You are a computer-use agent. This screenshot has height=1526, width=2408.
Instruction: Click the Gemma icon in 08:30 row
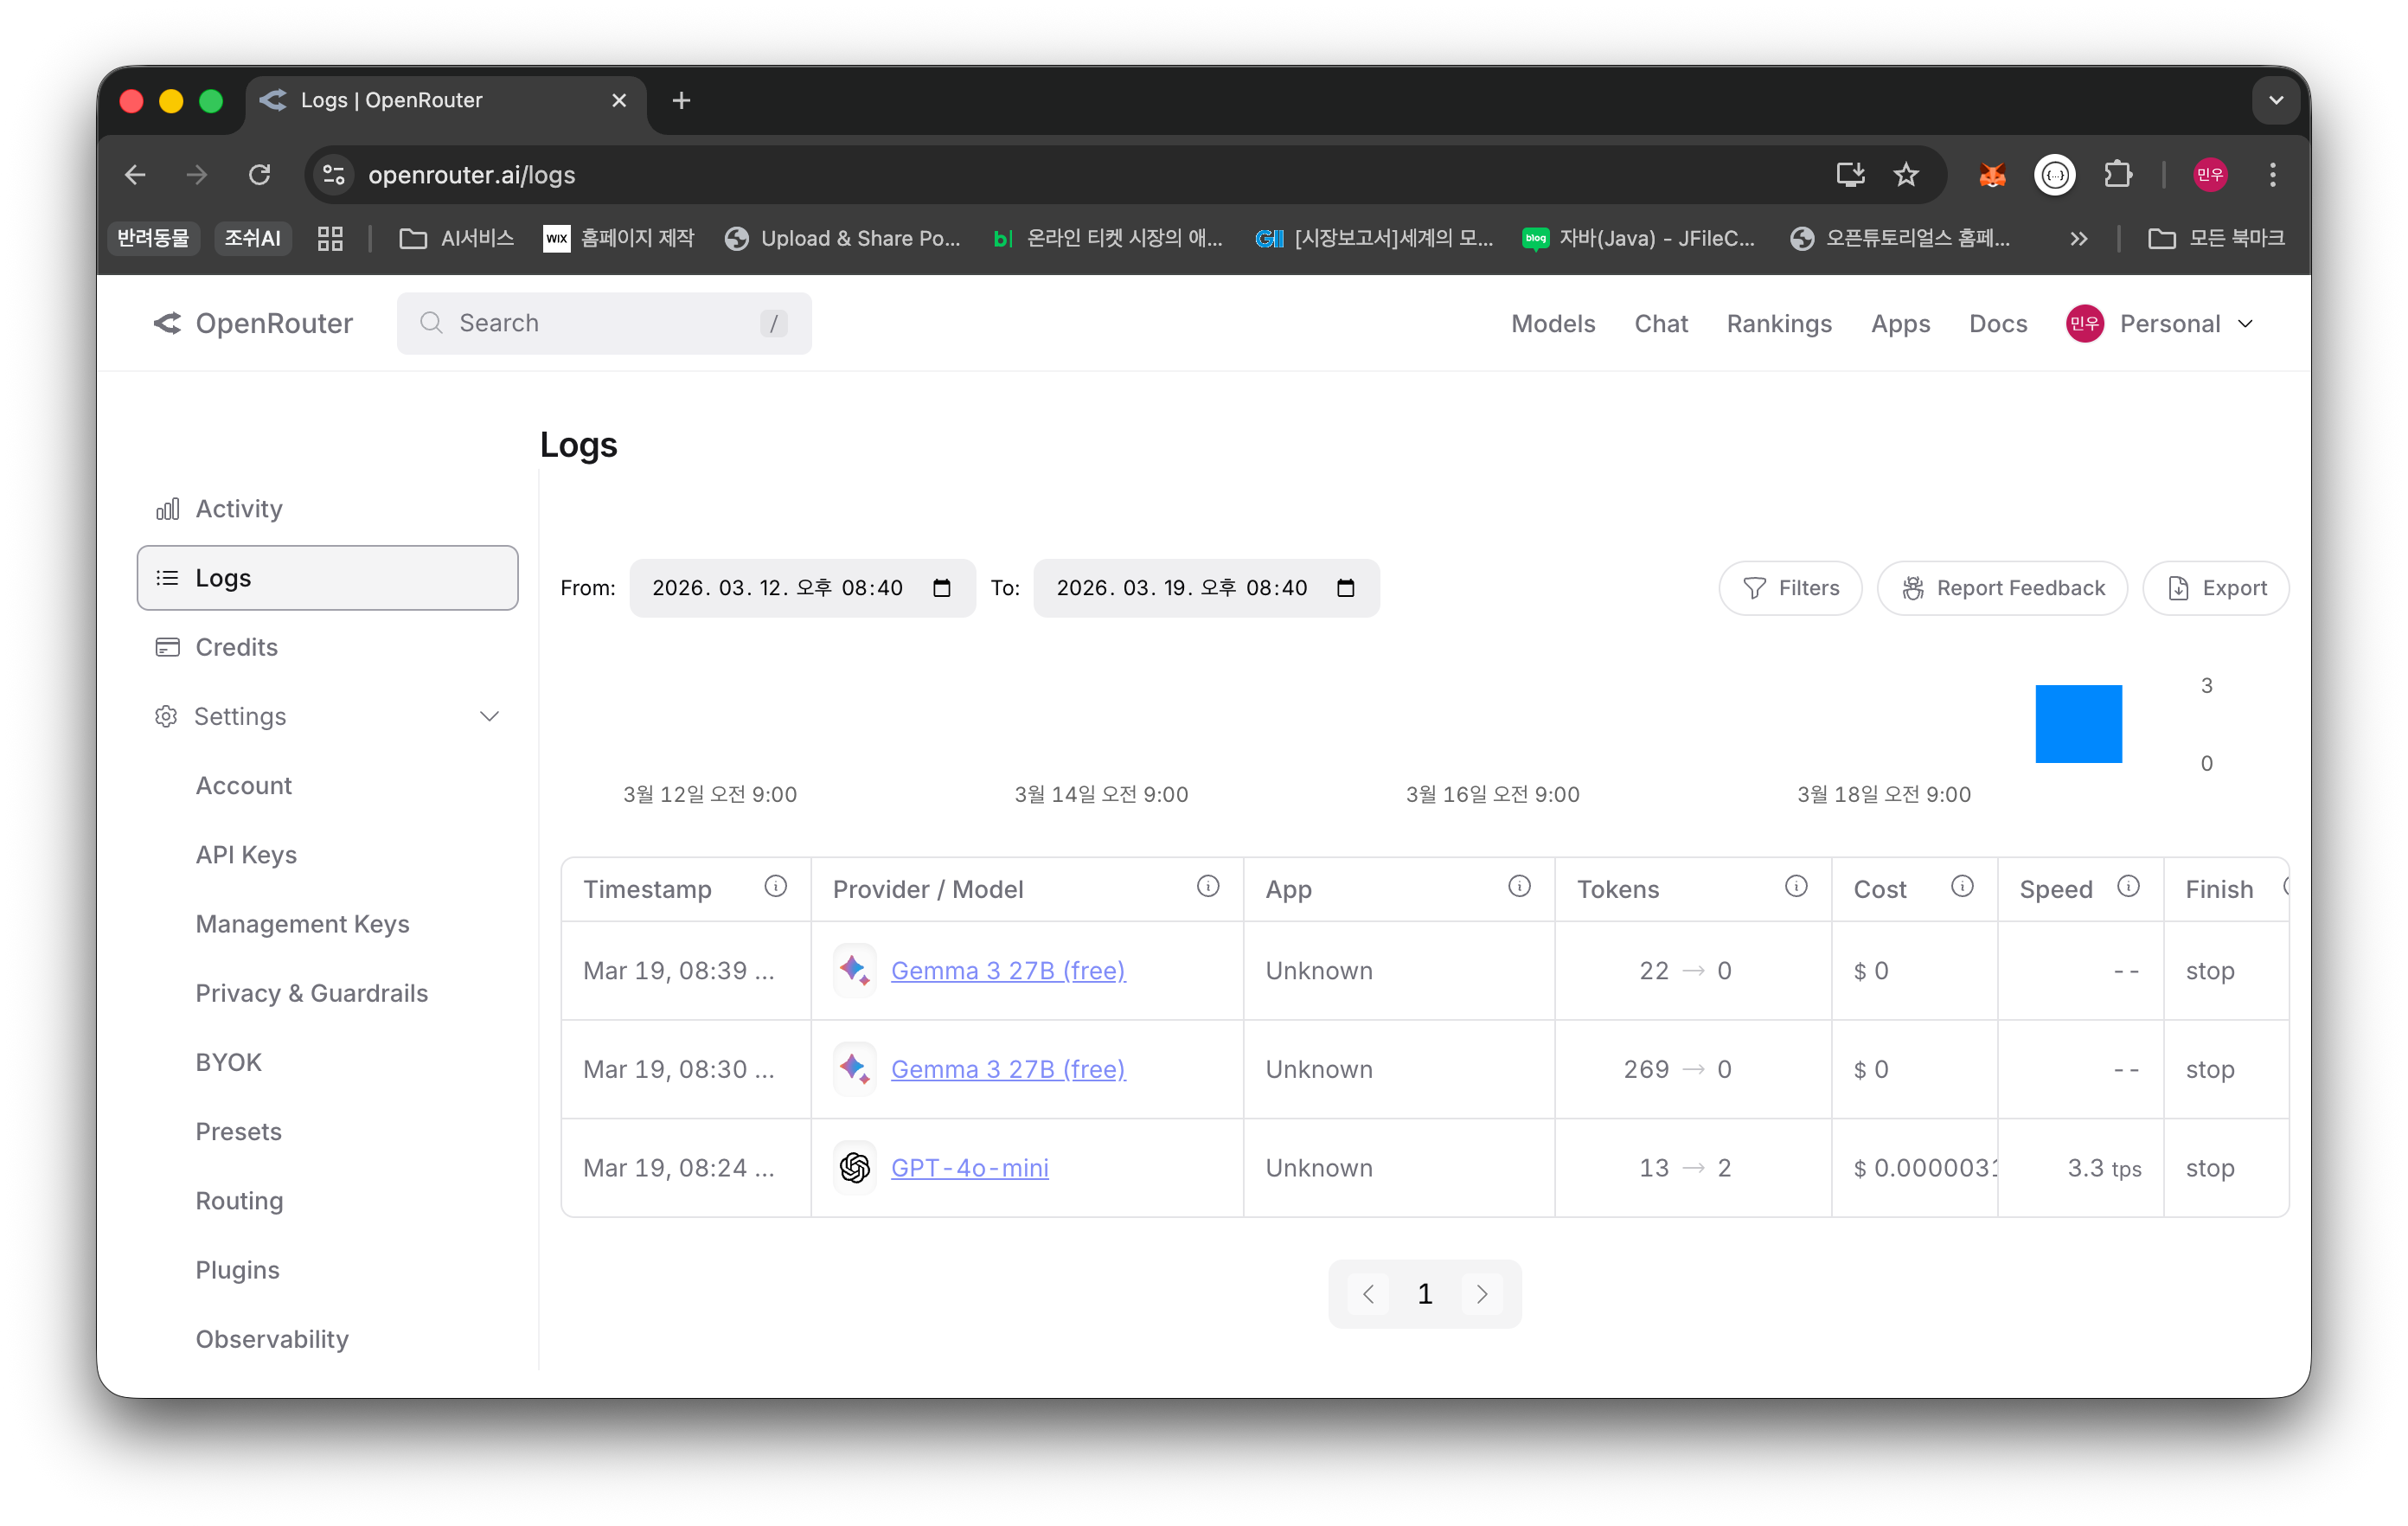click(854, 1068)
